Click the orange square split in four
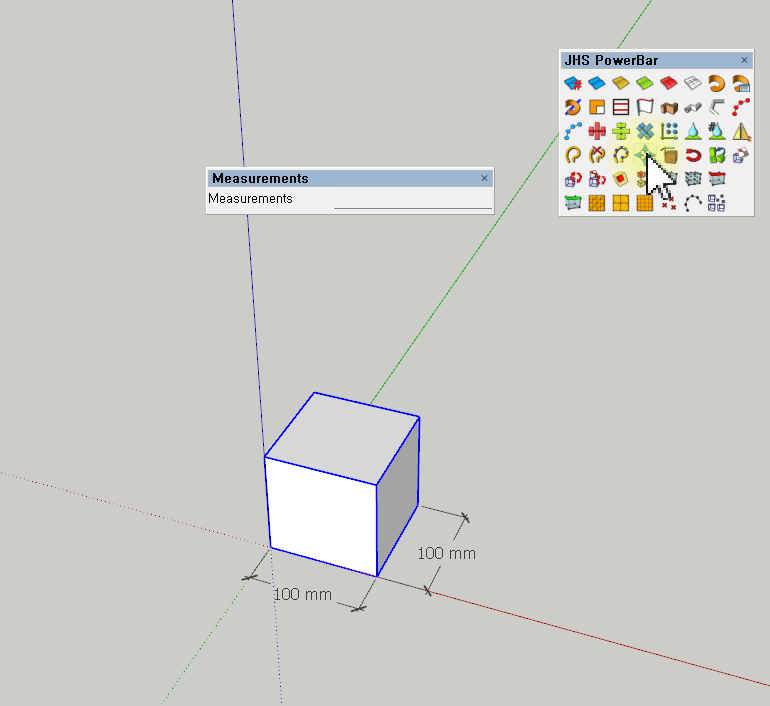Image resolution: width=770 pixels, height=706 pixels. tap(621, 203)
